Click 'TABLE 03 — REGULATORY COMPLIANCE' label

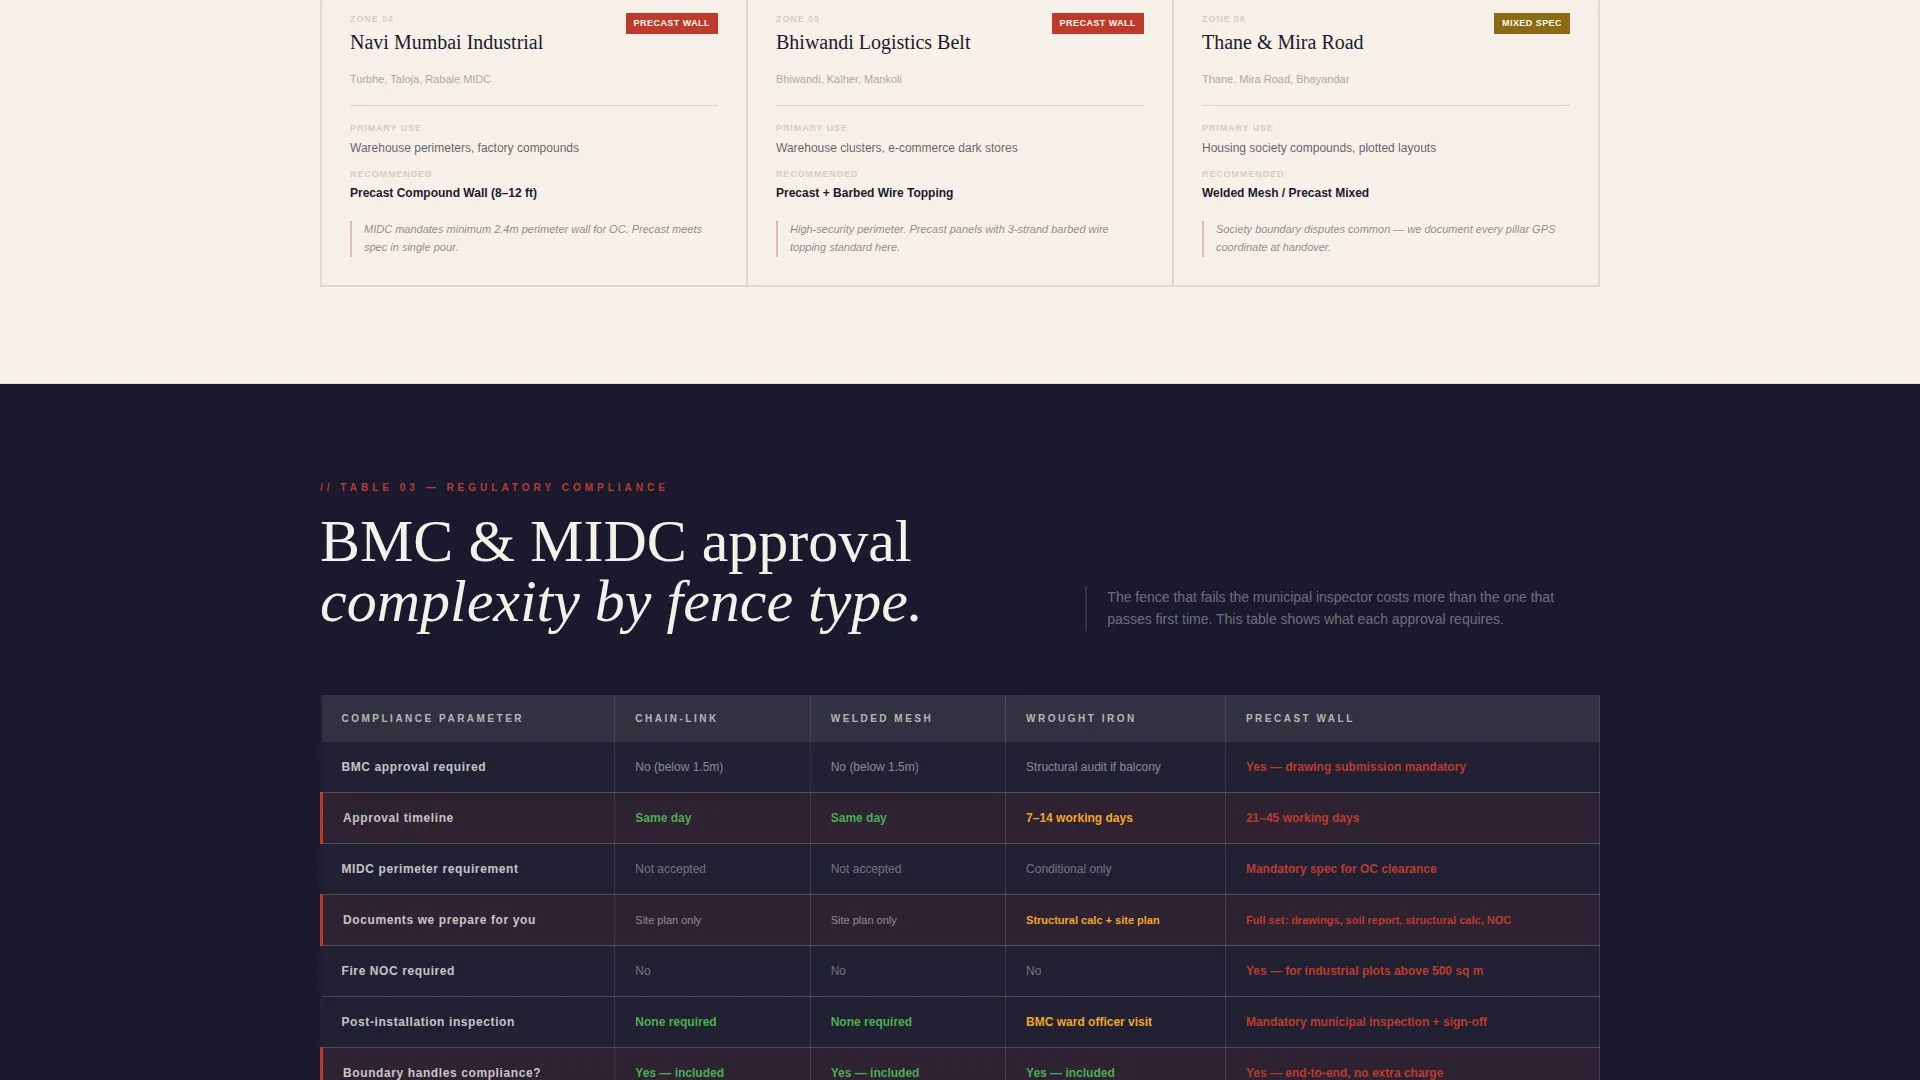click(493, 488)
